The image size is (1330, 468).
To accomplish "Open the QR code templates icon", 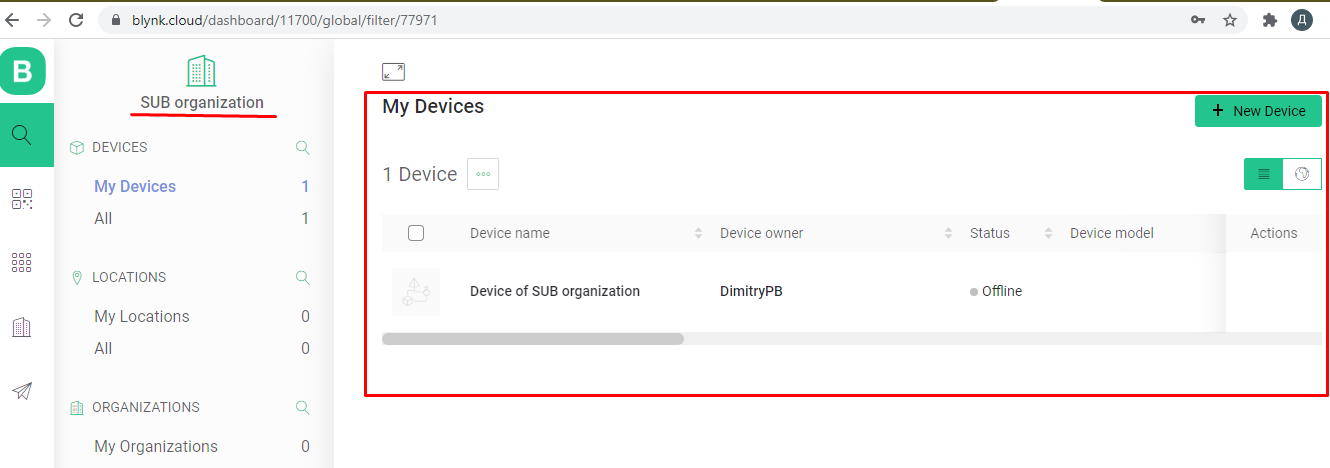I will (x=22, y=199).
